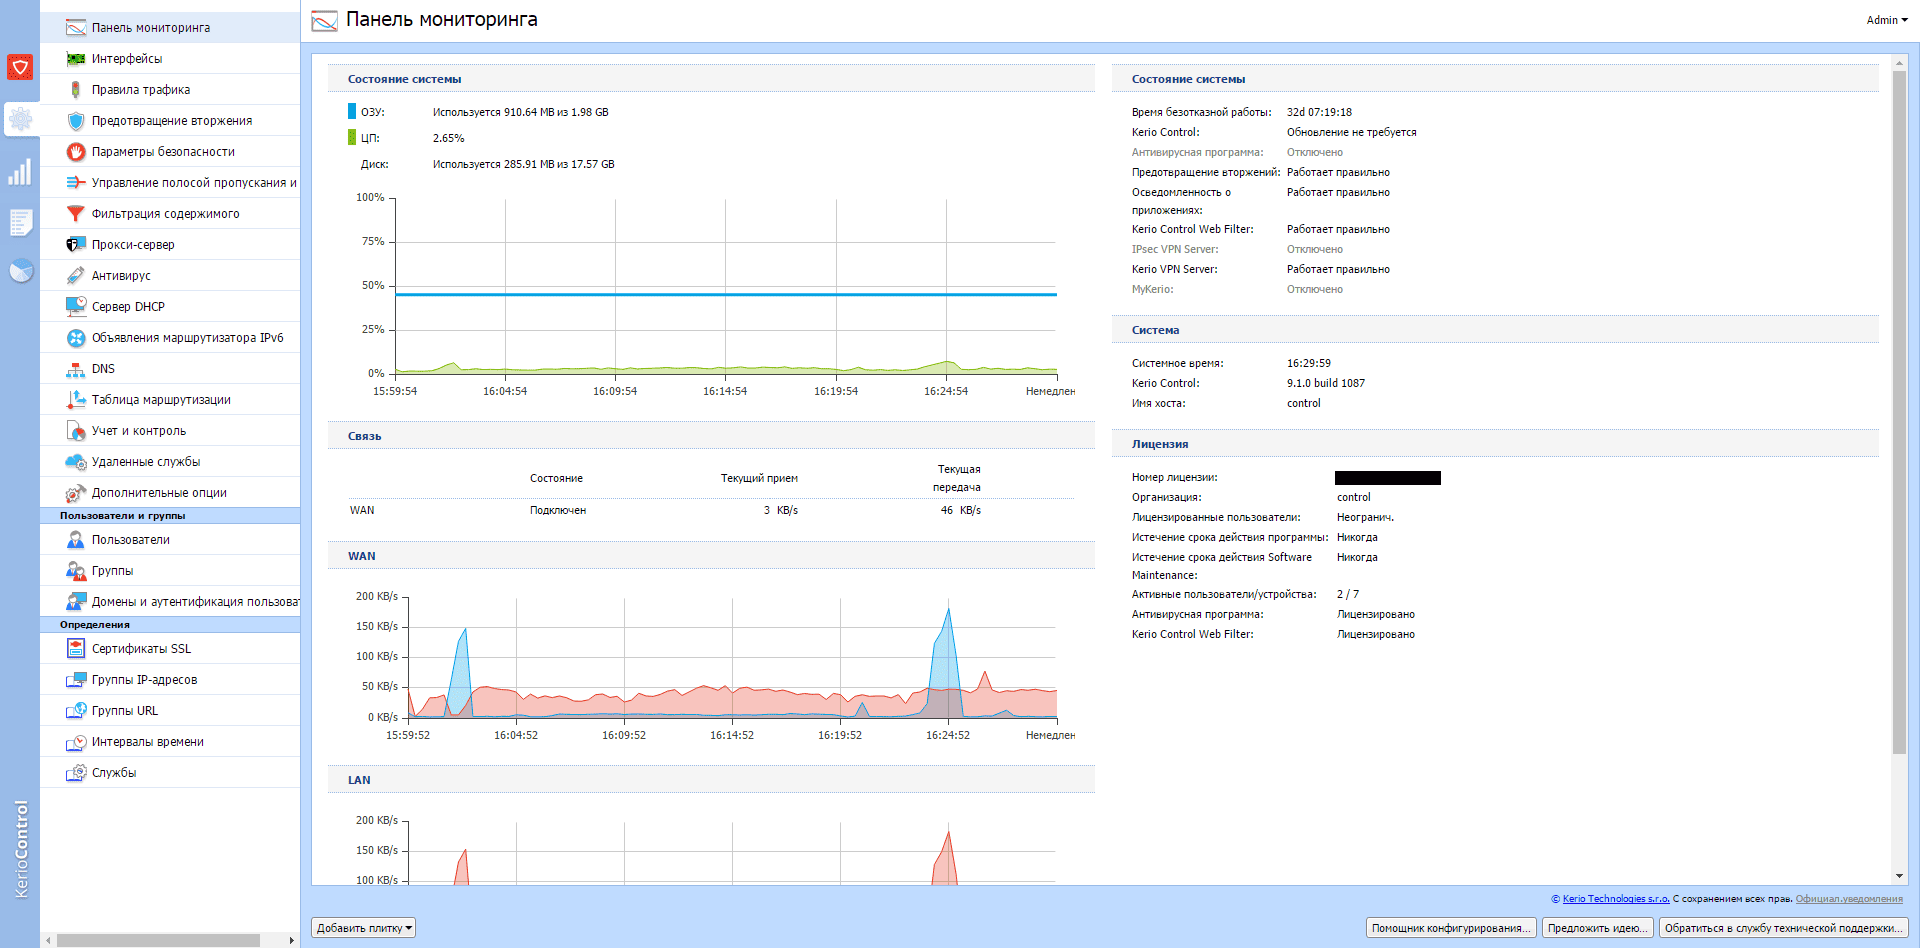Screen dimensions: 1920x948
Task: Open Сервер DHCP in the sidebar
Action: tap(128, 307)
